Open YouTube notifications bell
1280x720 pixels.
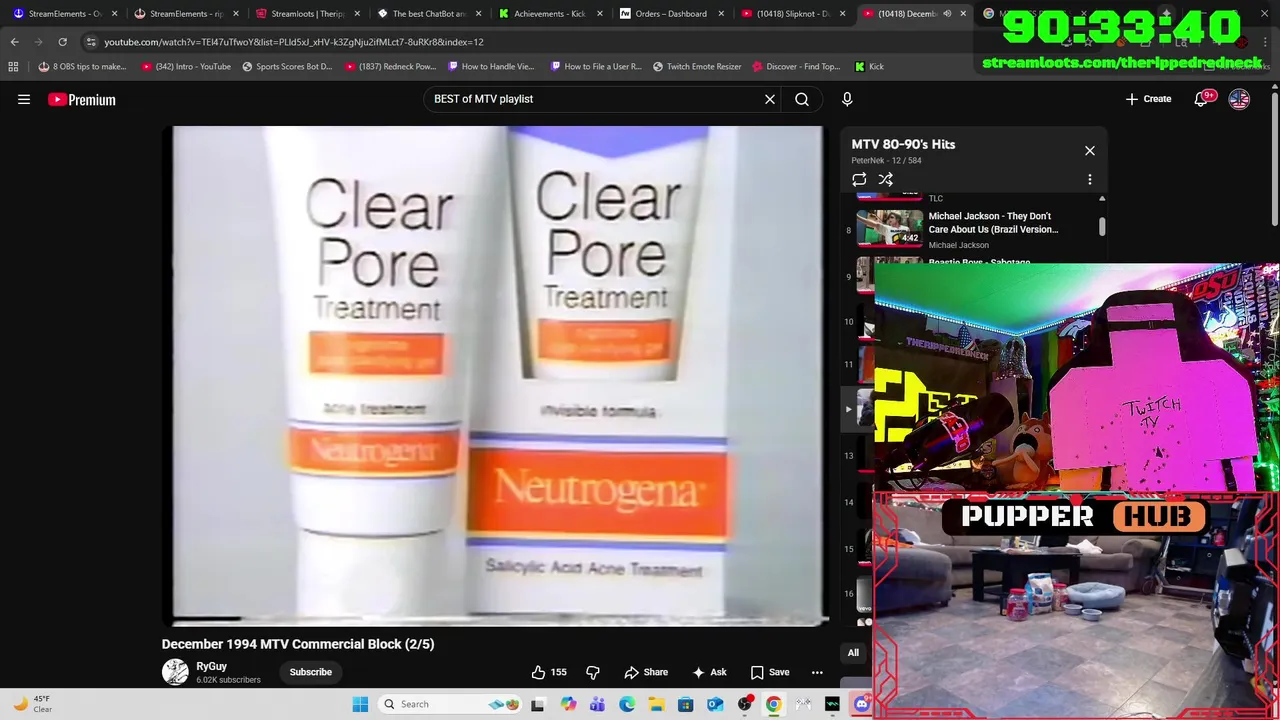tap(1201, 99)
